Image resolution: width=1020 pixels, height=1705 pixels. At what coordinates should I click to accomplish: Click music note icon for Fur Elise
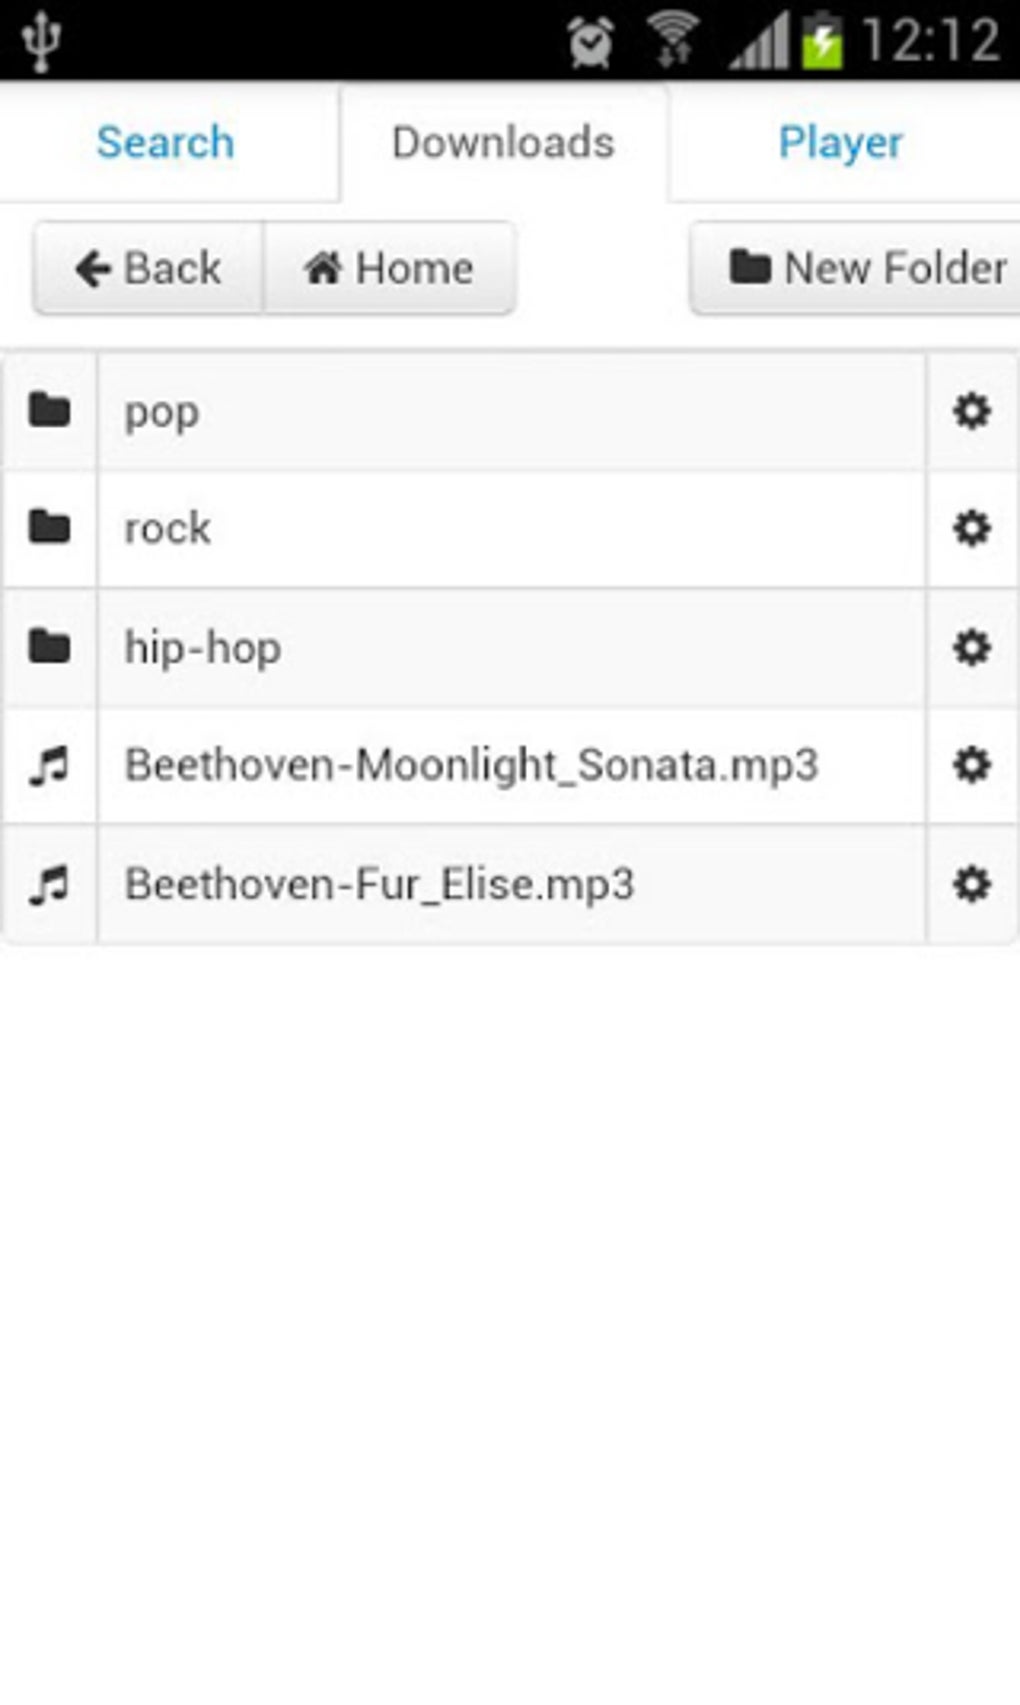(49, 885)
